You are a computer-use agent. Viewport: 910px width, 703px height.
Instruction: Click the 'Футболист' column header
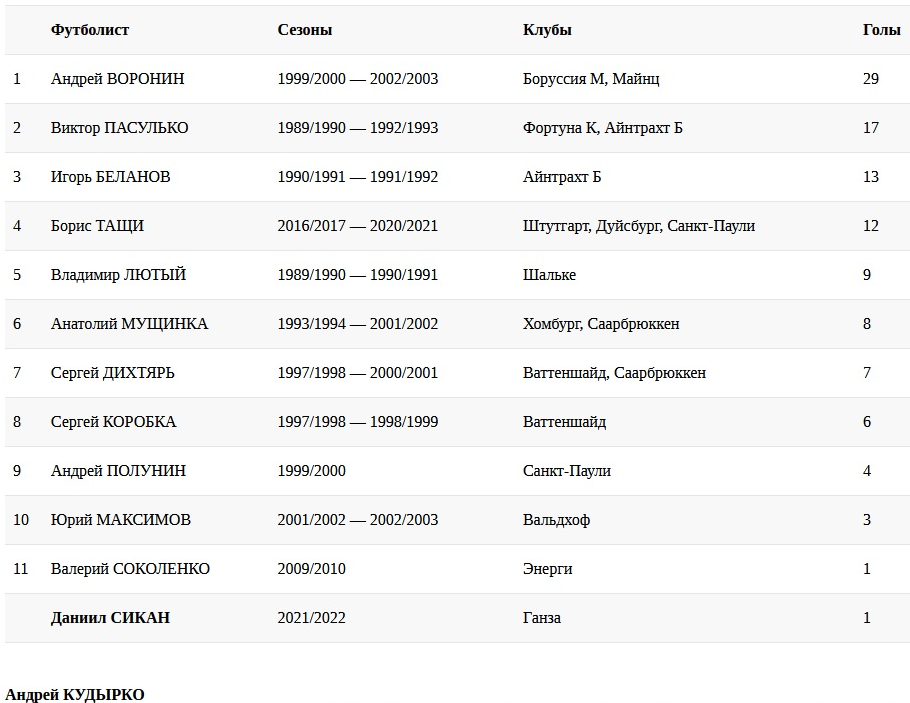tap(90, 30)
